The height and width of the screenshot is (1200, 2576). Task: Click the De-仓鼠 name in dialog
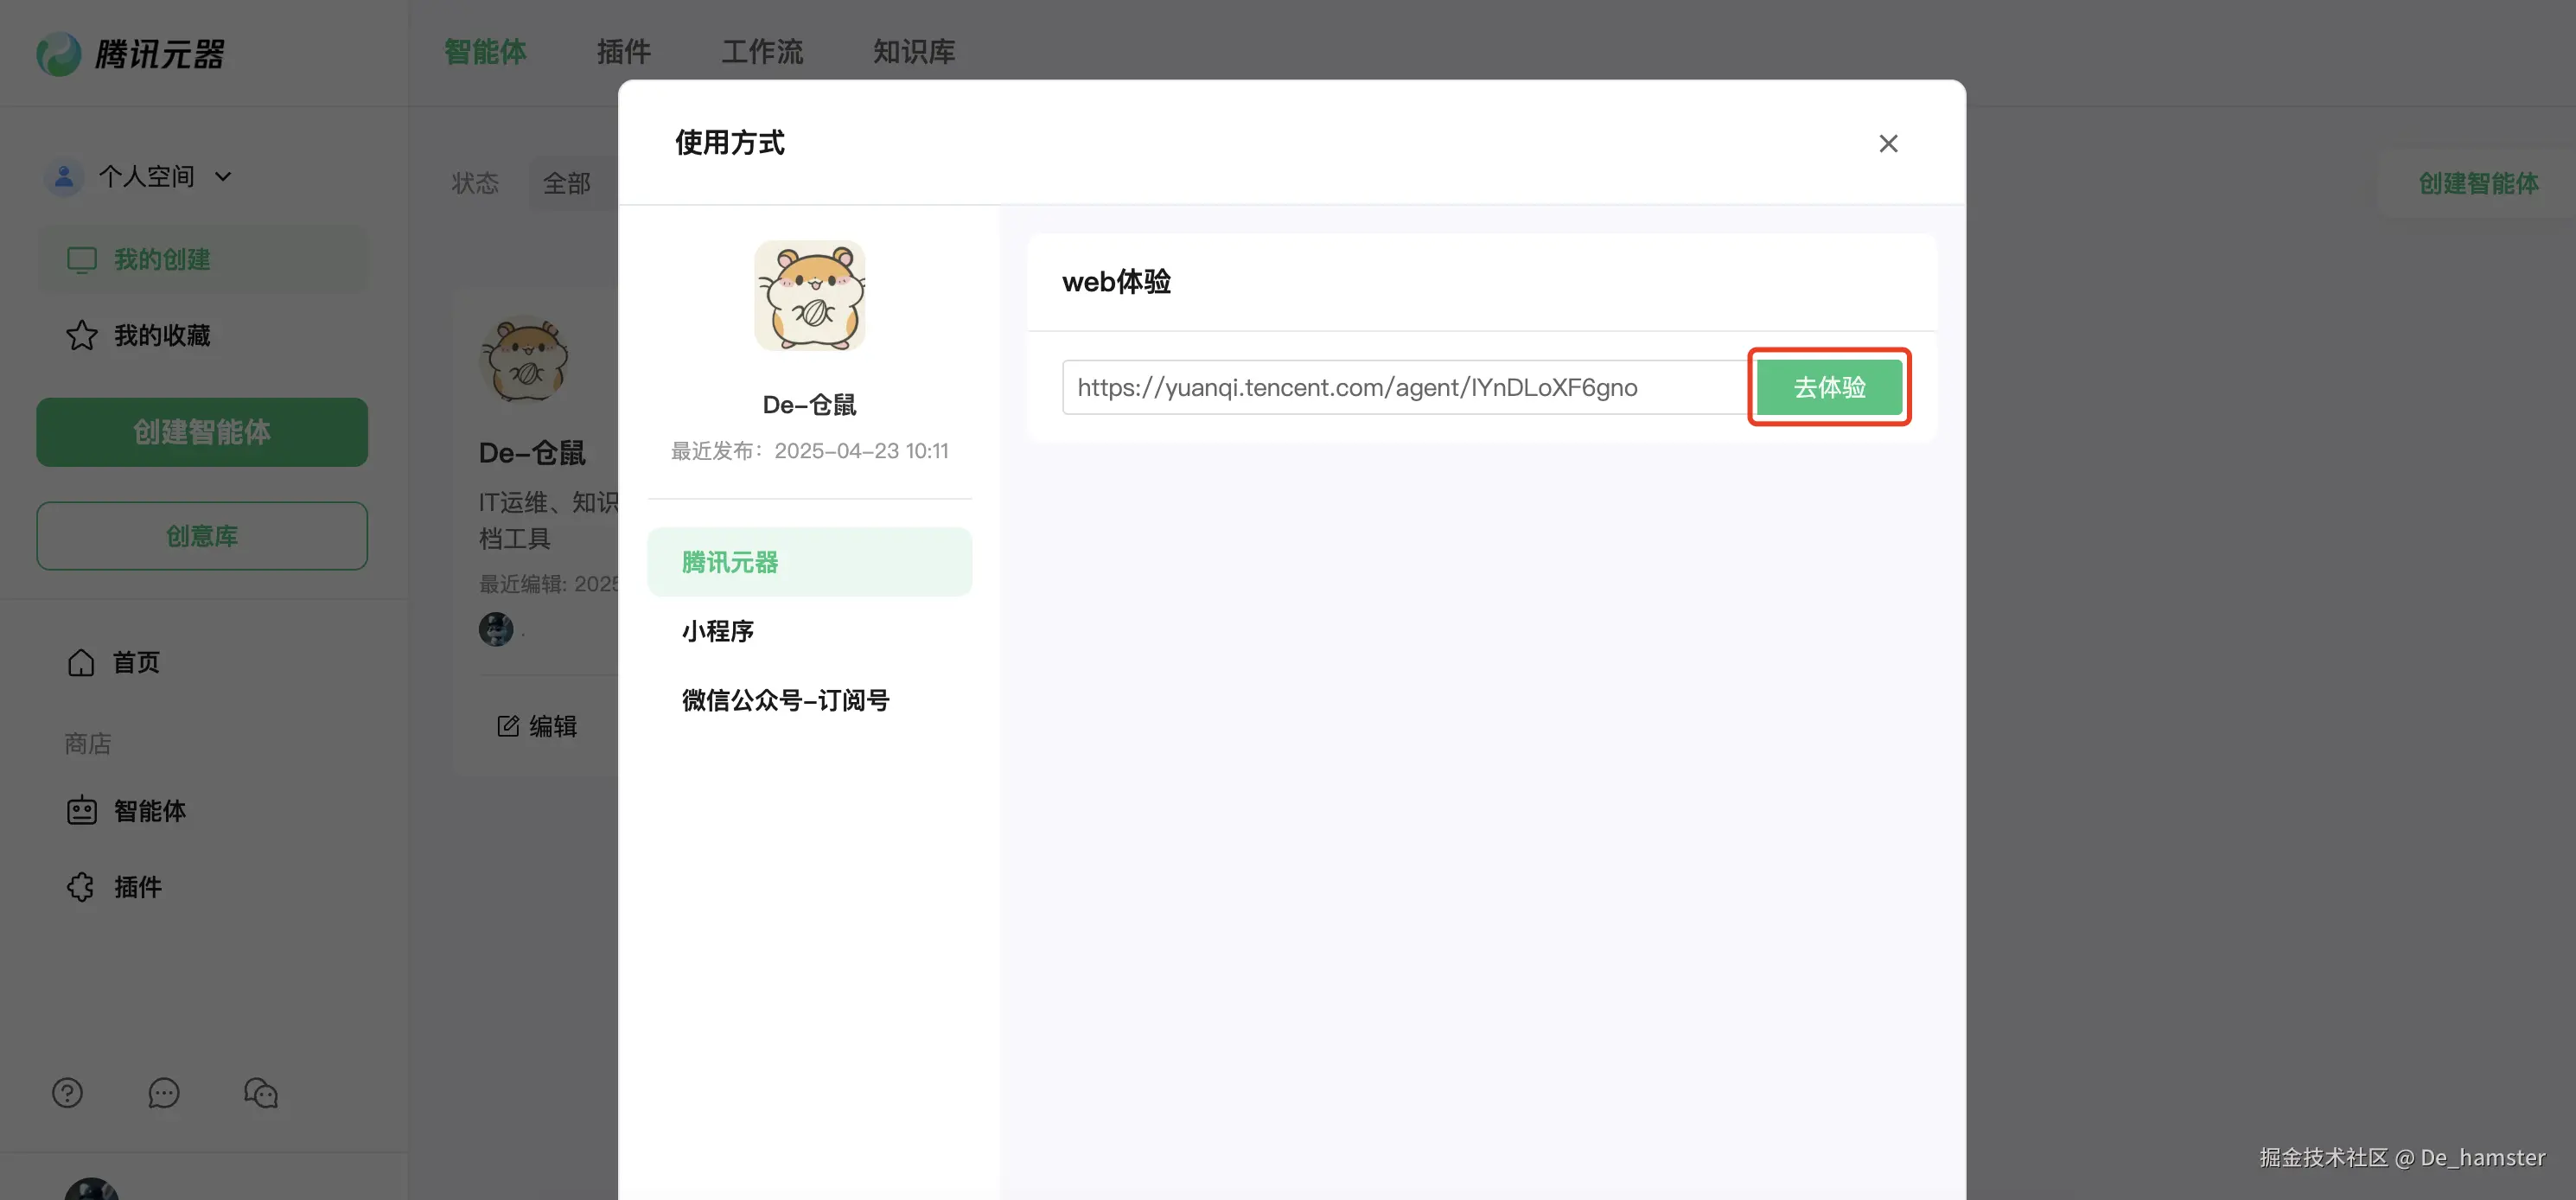(809, 405)
